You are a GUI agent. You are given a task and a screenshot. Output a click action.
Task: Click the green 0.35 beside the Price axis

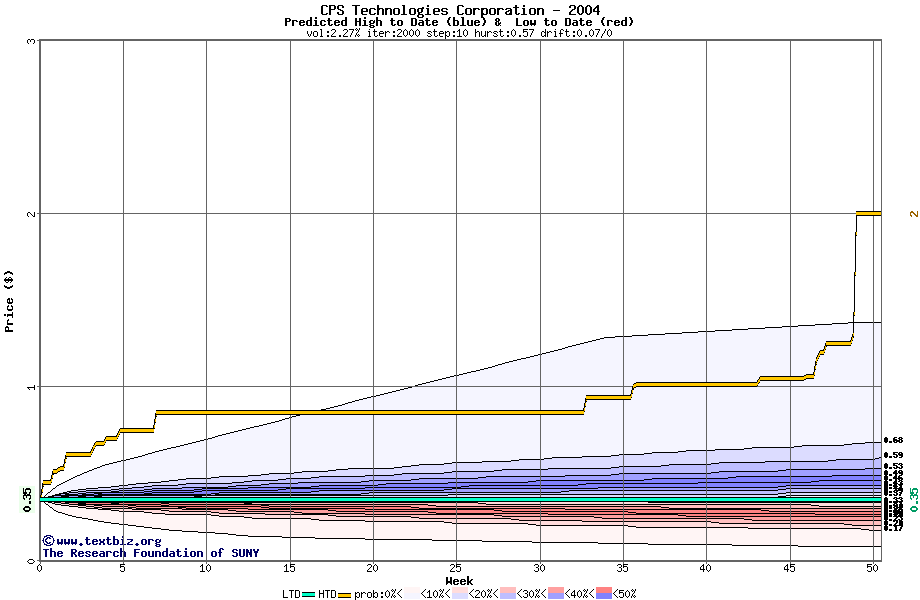pos(28,499)
